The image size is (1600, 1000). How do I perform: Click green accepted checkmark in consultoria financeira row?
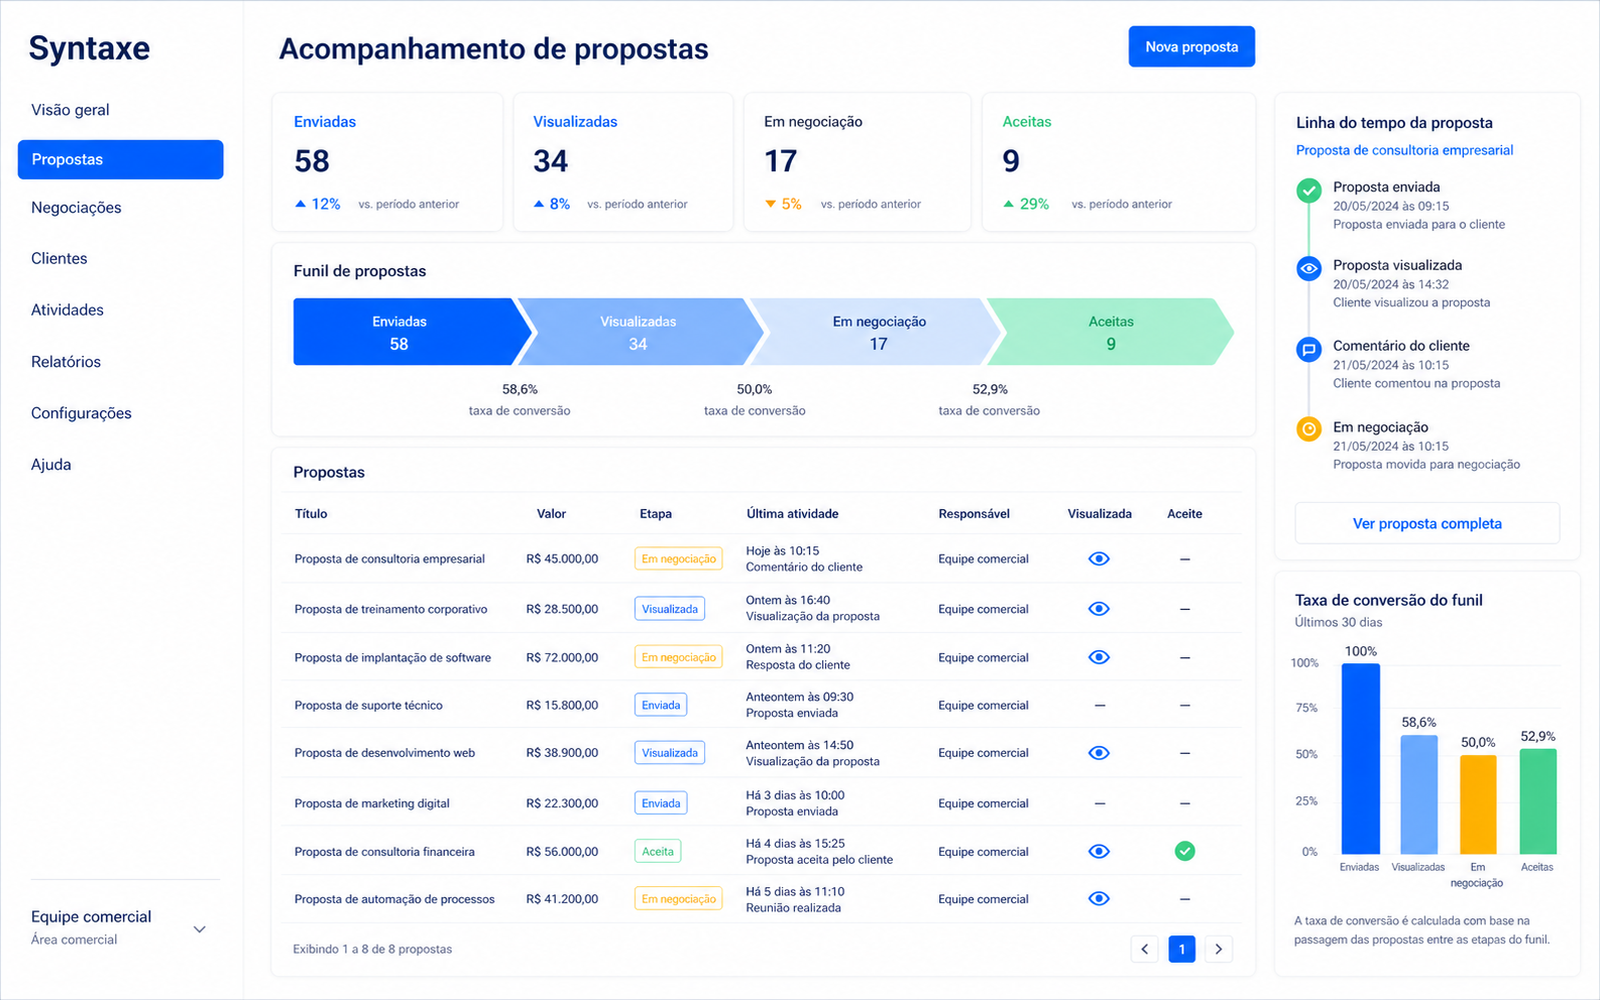(1185, 851)
